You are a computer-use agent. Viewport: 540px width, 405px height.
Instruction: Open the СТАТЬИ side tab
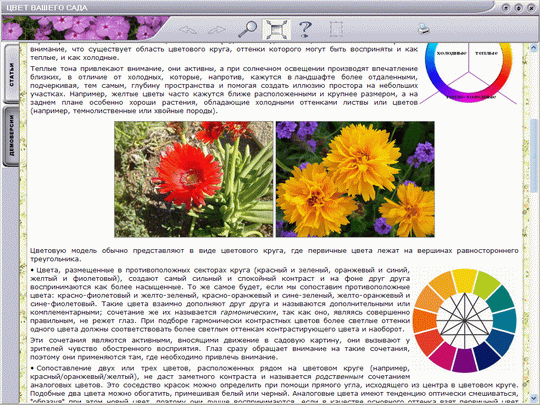(x=12, y=74)
